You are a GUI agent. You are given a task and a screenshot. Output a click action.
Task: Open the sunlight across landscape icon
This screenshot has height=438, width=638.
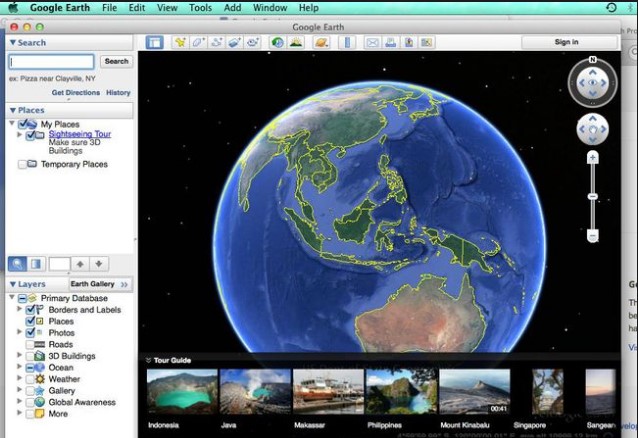tap(296, 42)
